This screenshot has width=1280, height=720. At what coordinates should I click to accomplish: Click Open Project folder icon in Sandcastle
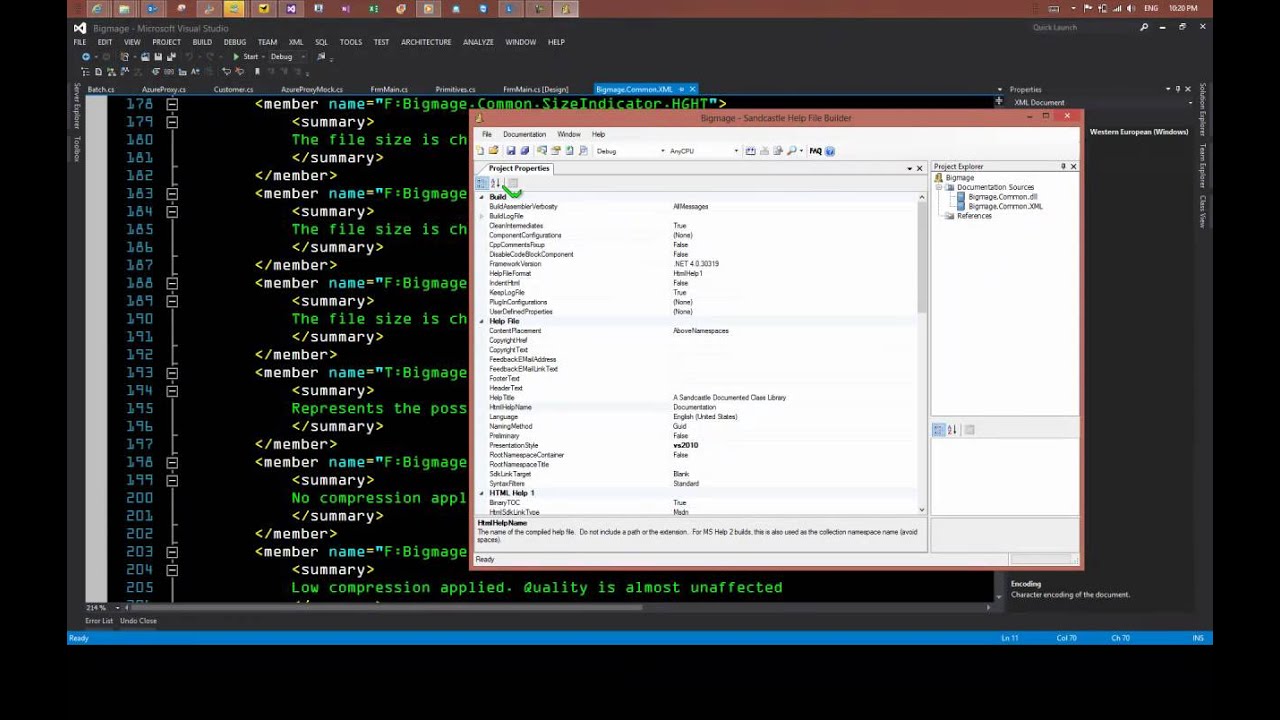(493, 151)
